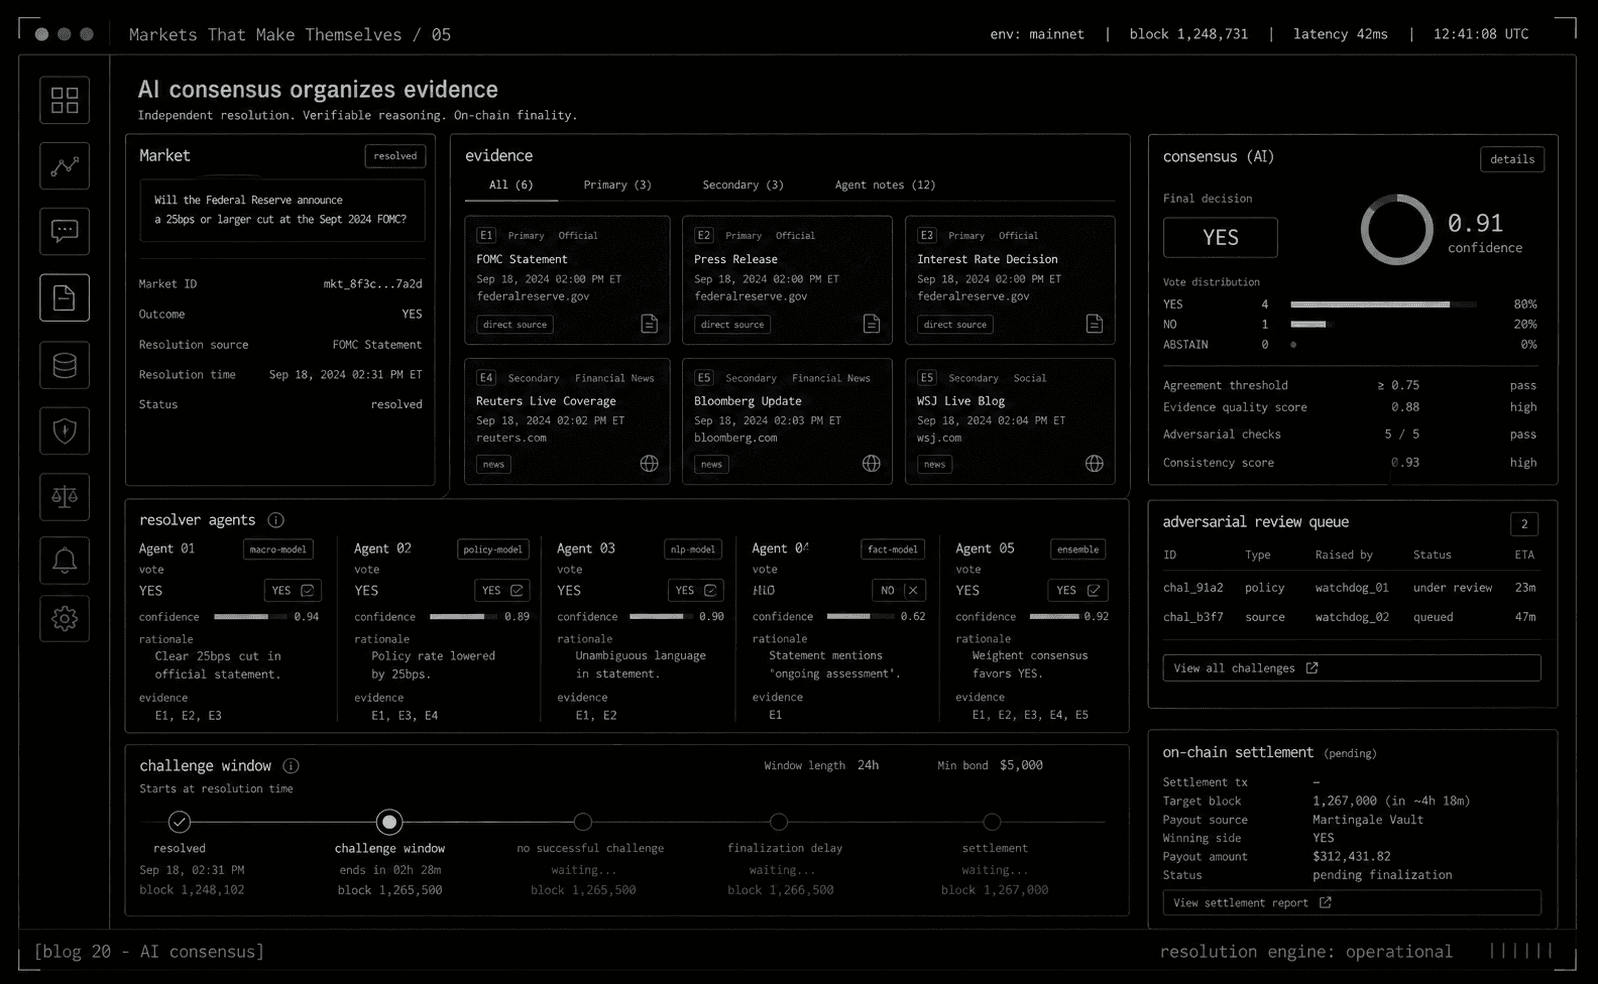Switch to the Primary (3) evidence tab
Image resolution: width=1598 pixels, height=984 pixels.
617,185
